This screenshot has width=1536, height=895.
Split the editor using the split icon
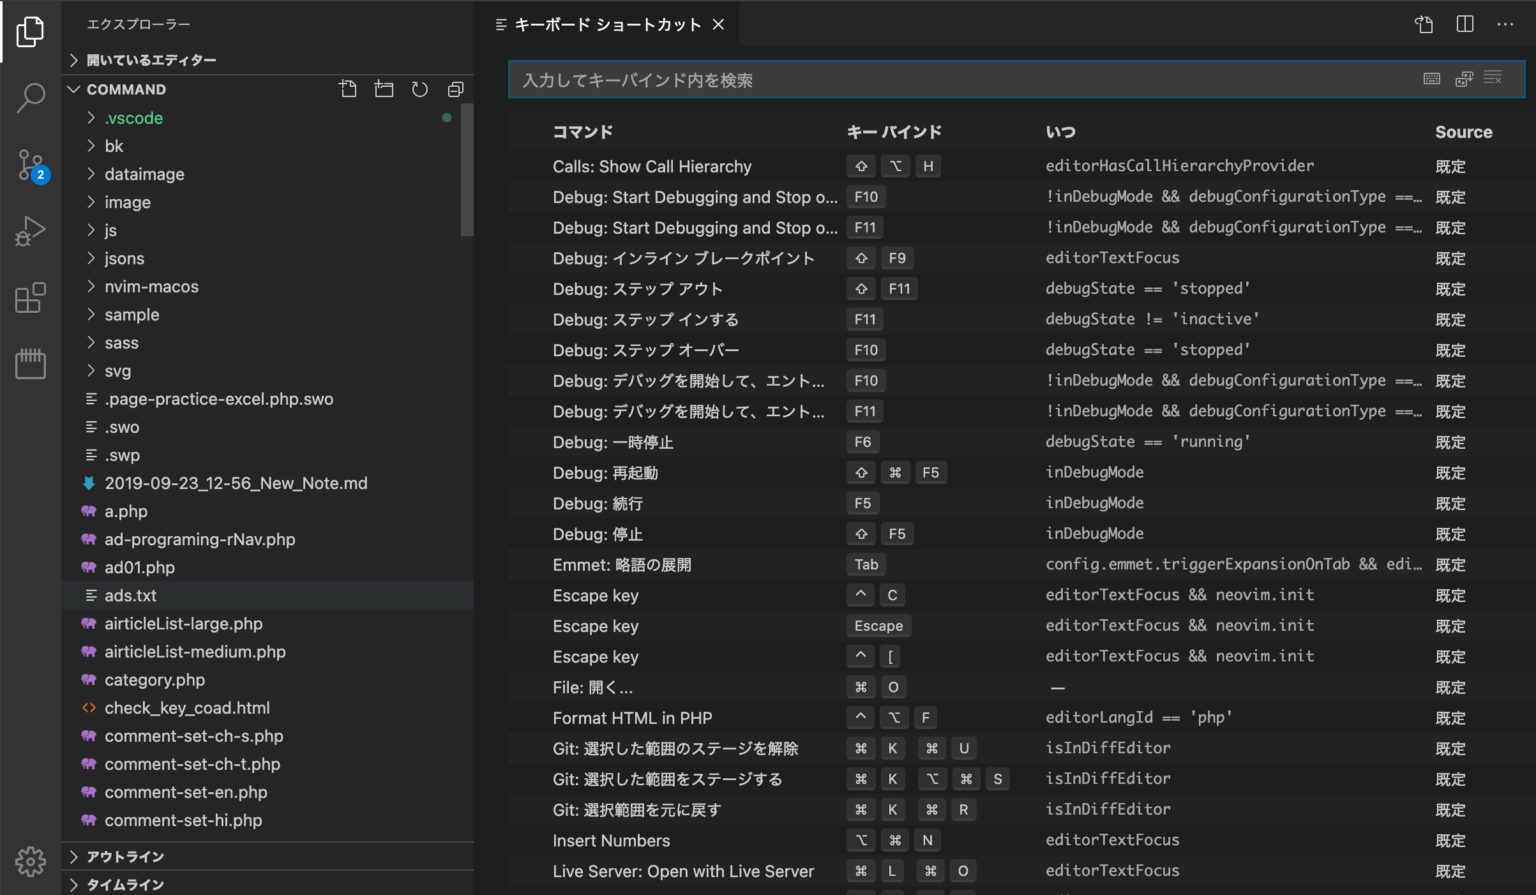point(1464,24)
